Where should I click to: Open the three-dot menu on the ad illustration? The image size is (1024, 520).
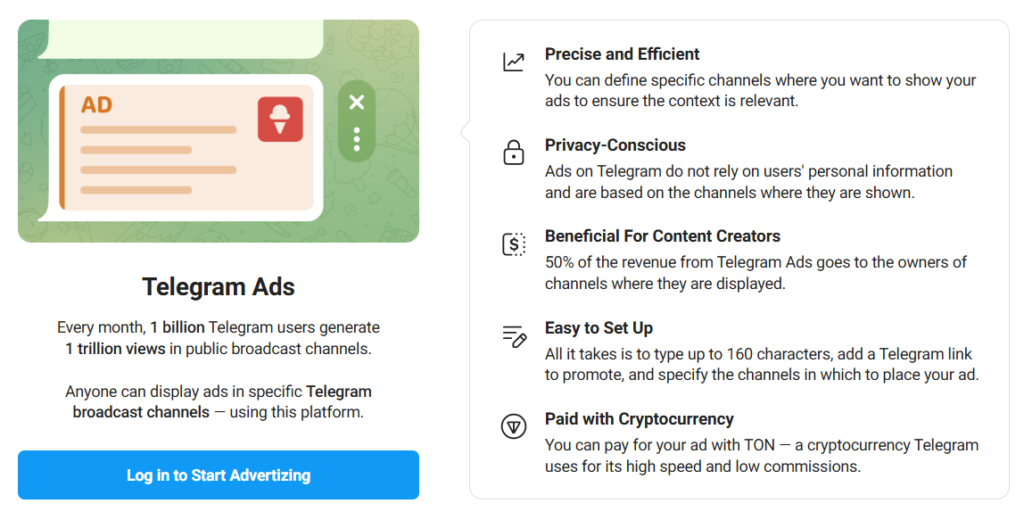[357, 139]
